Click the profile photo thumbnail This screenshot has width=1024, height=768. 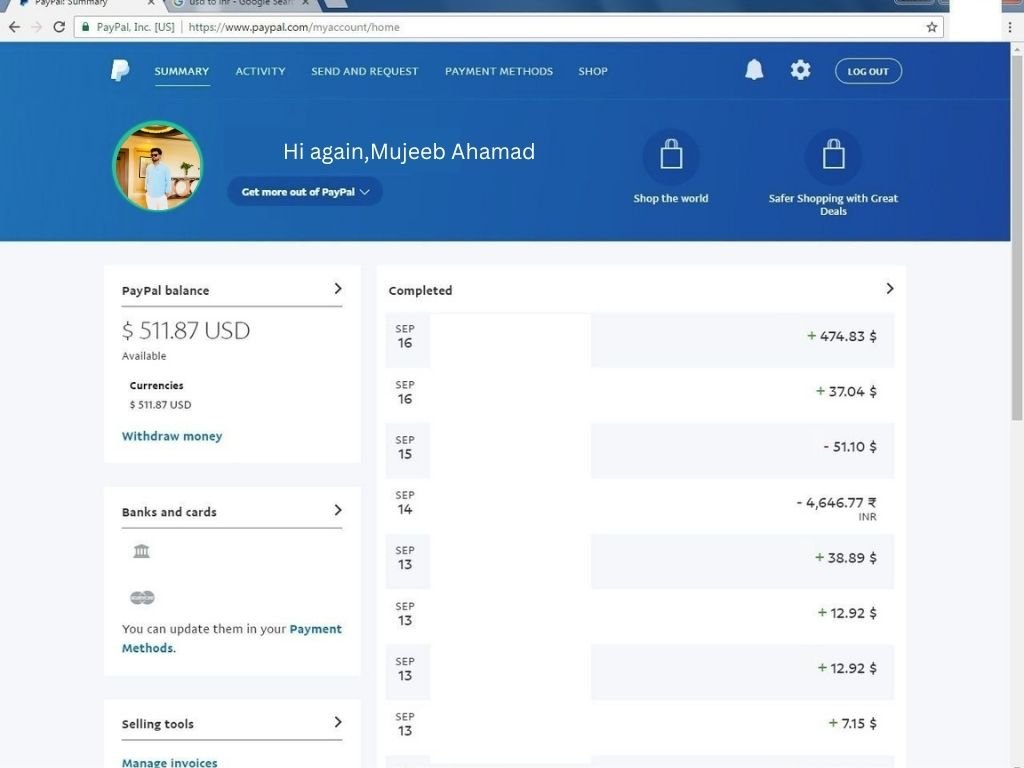(157, 165)
